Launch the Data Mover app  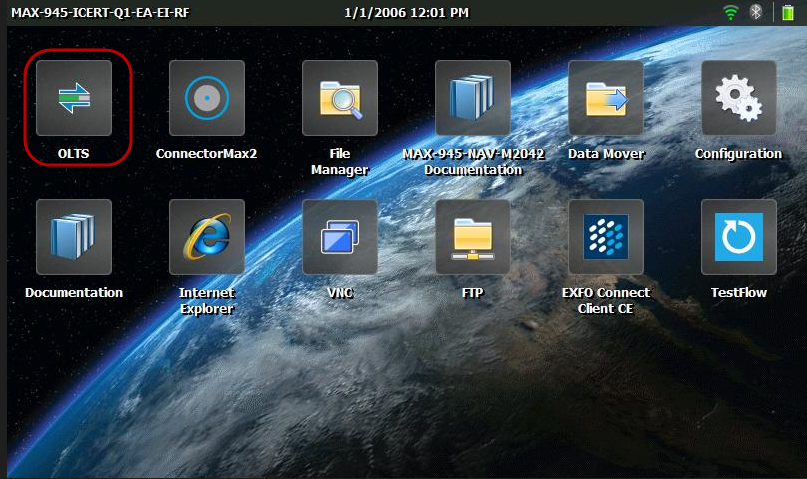pyautogui.click(x=606, y=98)
